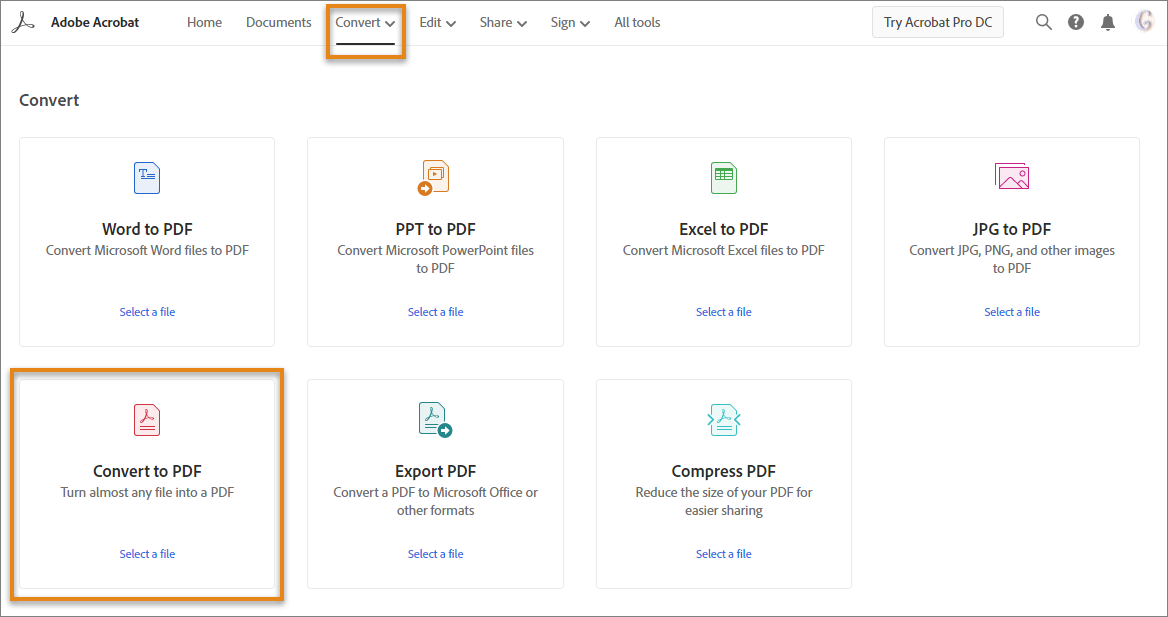Go to the Home menu item

[x=204, y=22]
